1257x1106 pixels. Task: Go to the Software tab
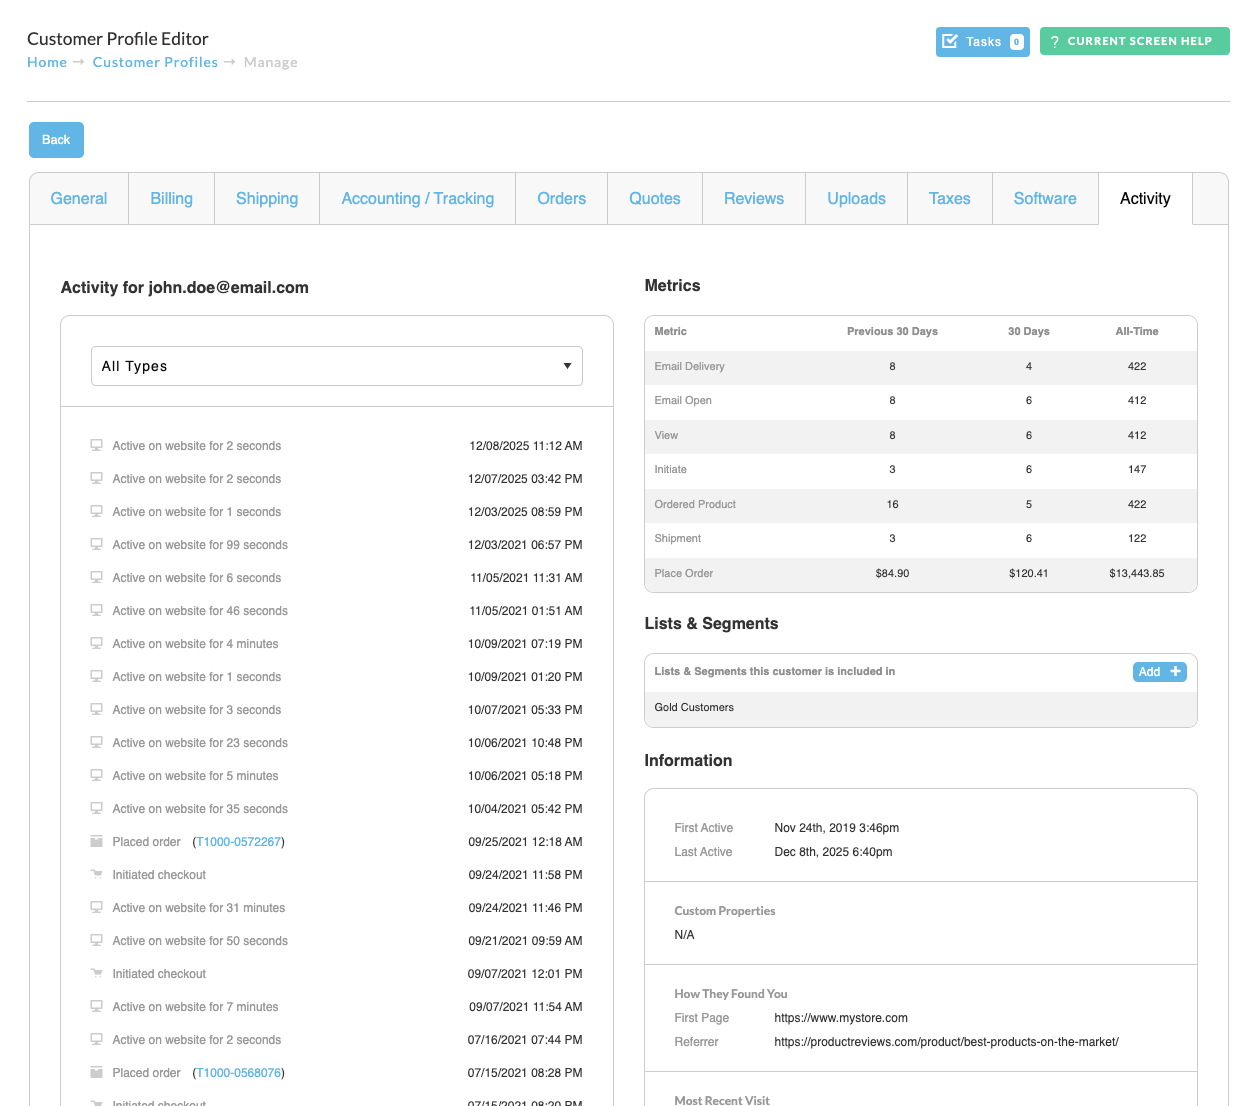[1045, 198]
